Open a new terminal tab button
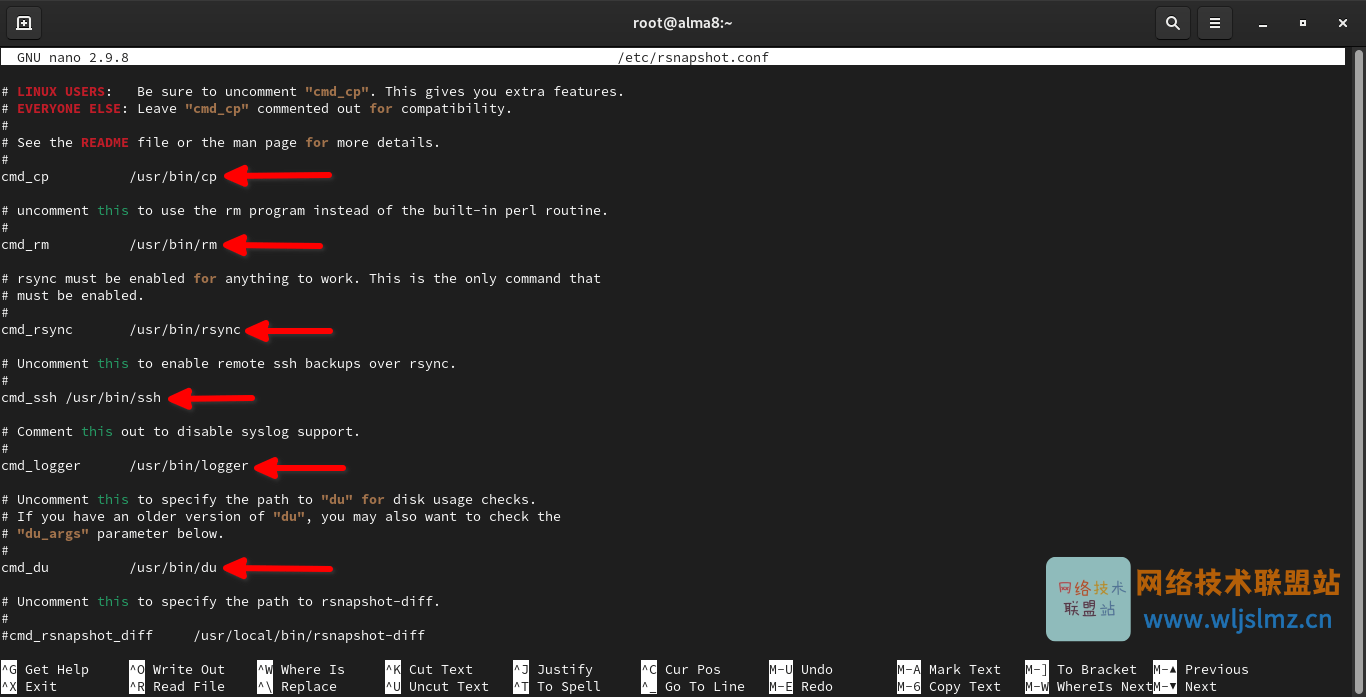The width and height of the screenshot is (1366, 697). click(x=24, y=22)
